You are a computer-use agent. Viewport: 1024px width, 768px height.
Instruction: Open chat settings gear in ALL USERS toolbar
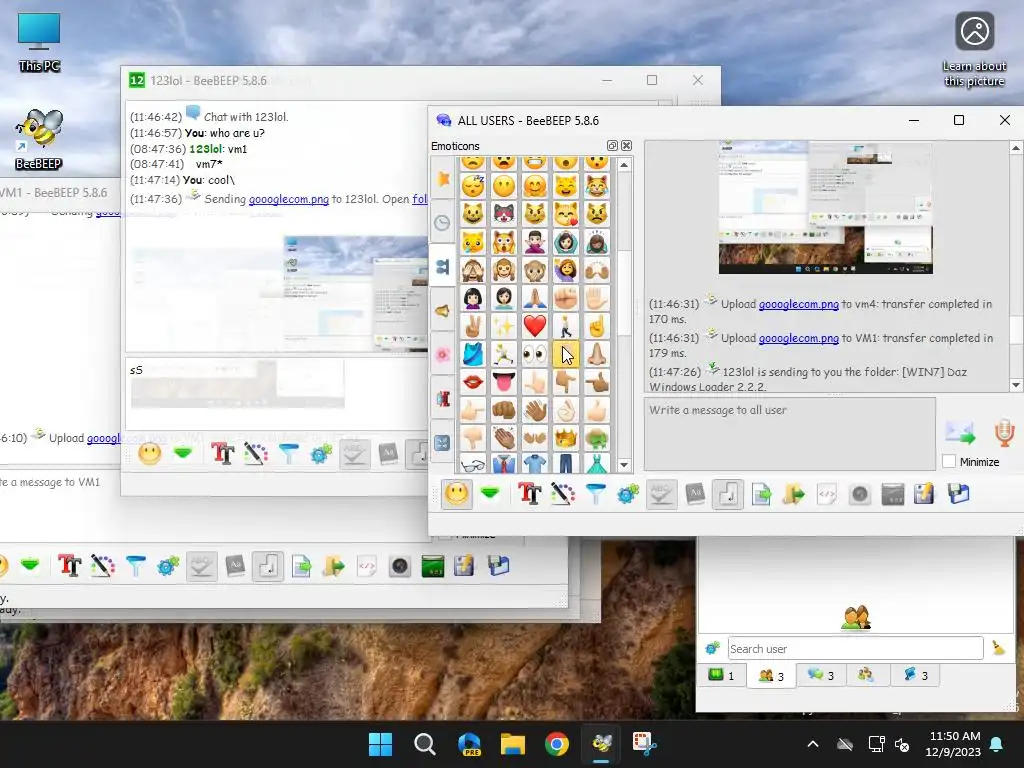click(628, 494)
